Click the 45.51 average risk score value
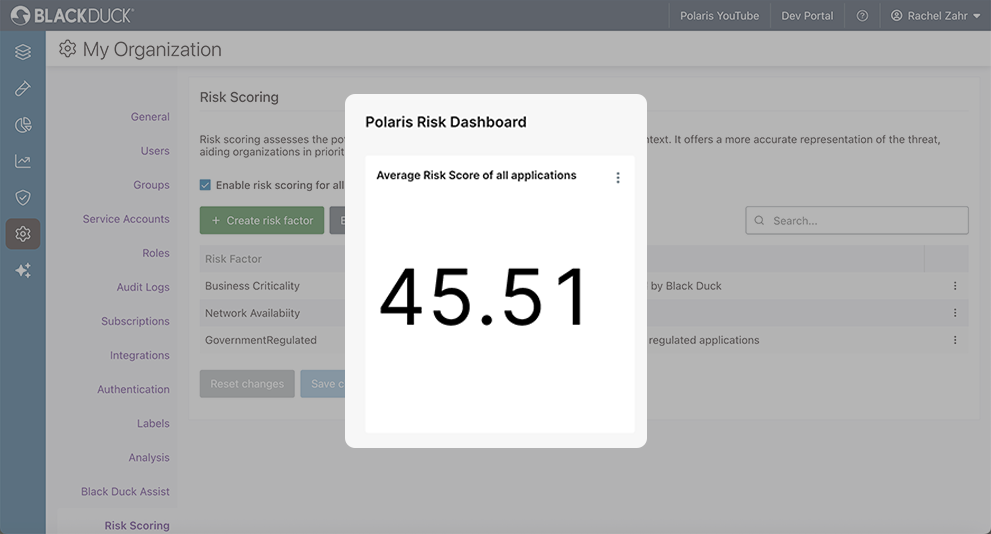991x534 pixels. 483,297
